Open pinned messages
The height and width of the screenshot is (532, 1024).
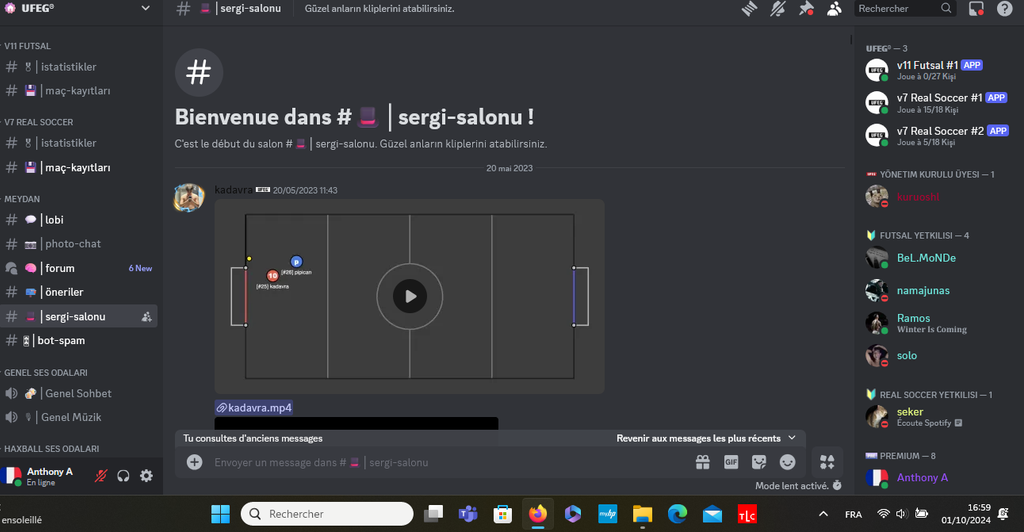pyautogui.click(x=806, y=9)
